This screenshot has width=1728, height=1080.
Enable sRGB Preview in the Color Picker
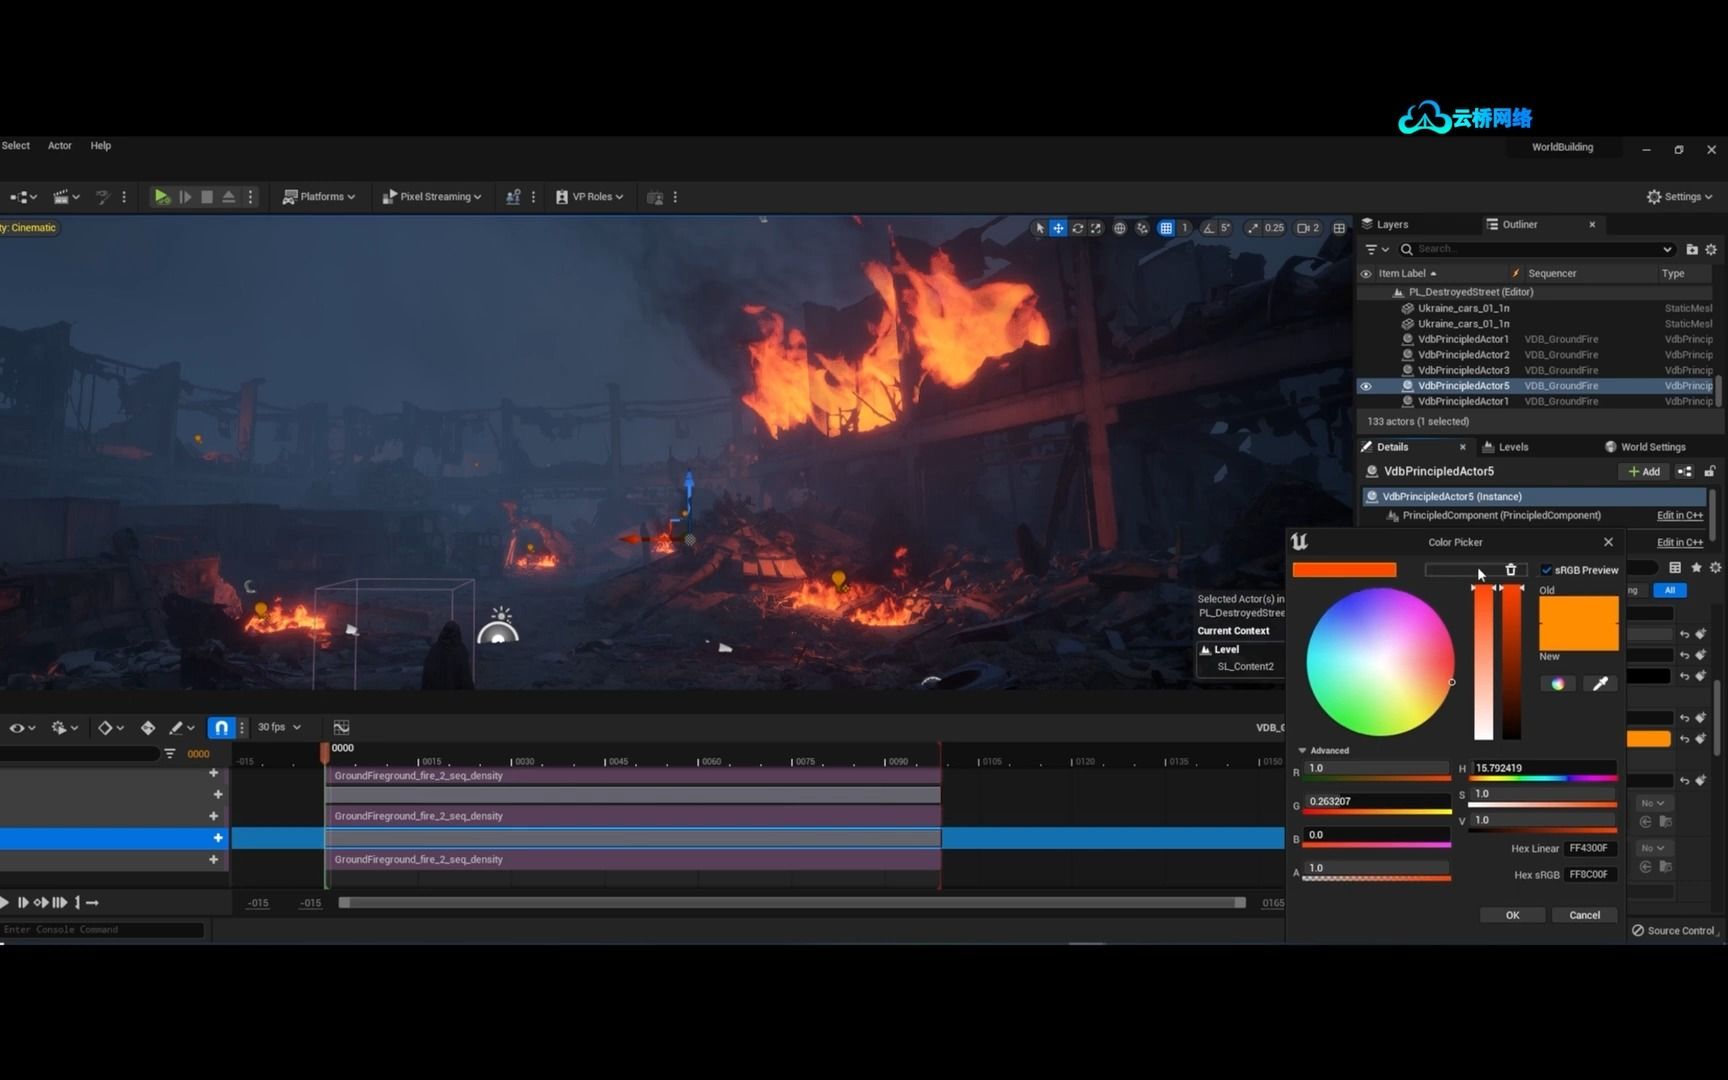1545,569
